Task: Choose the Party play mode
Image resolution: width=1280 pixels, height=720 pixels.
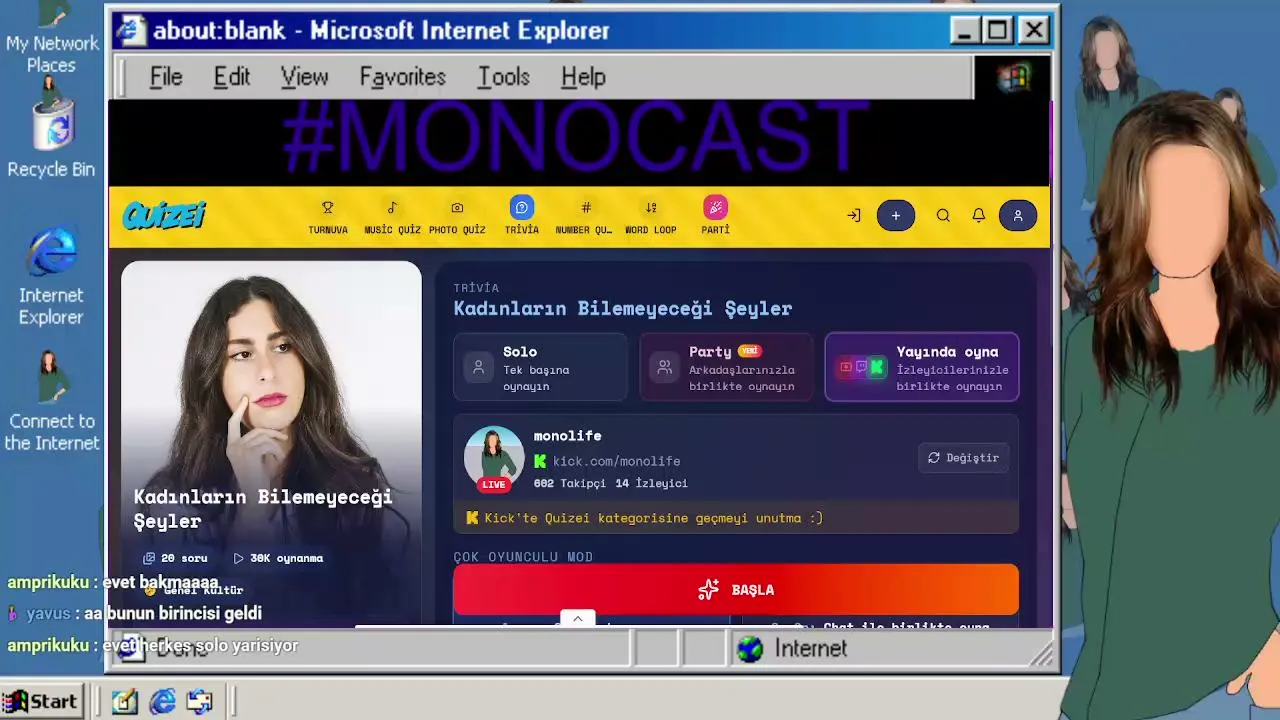Action: click(727, 367)
